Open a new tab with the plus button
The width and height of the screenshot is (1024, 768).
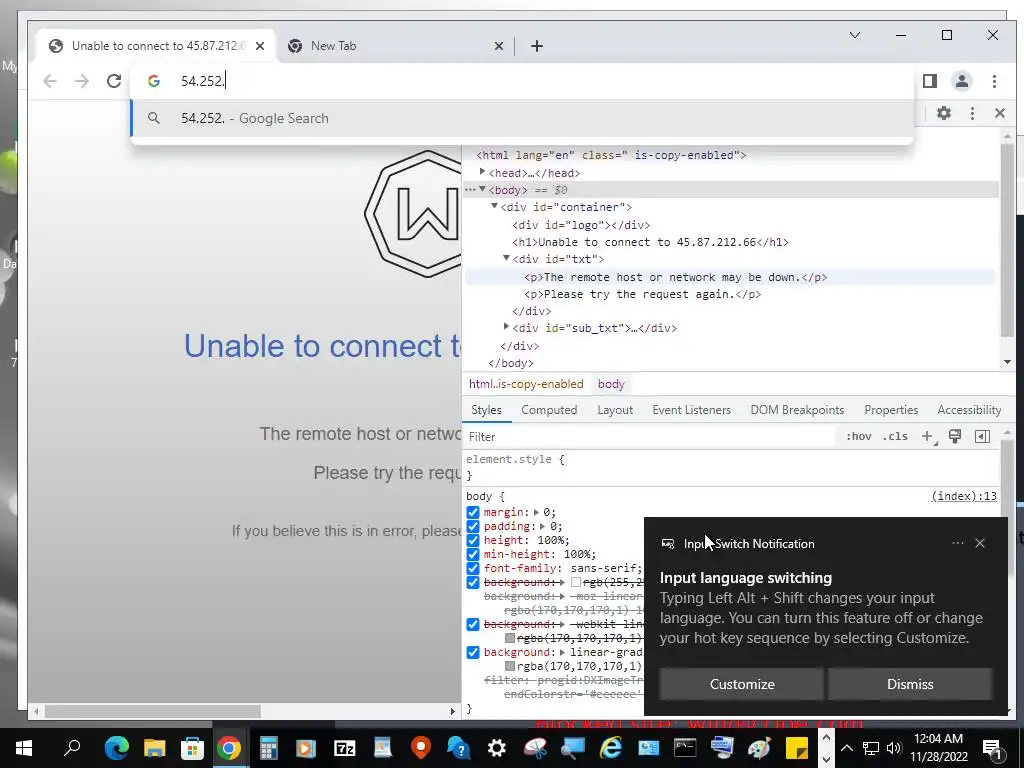click(x=537, y=46)
